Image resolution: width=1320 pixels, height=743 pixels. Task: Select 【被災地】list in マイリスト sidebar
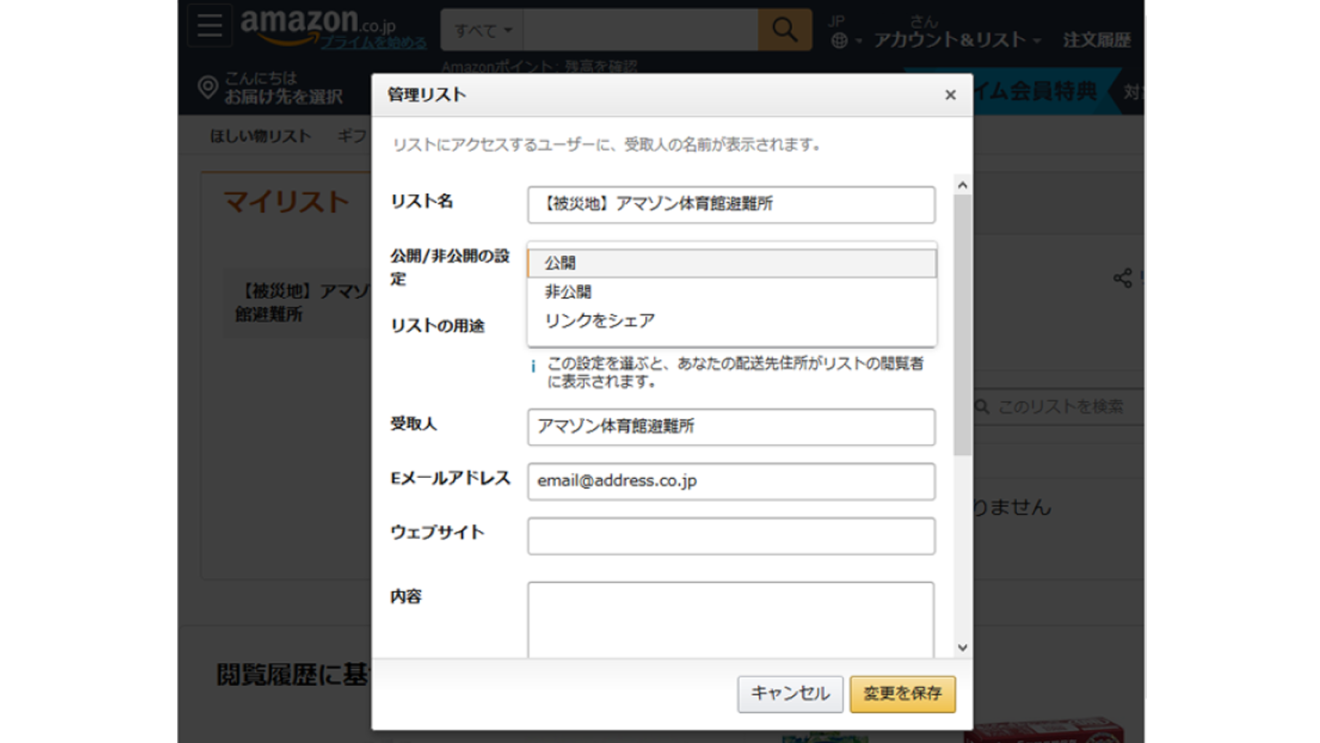click(x=296, y=303)
